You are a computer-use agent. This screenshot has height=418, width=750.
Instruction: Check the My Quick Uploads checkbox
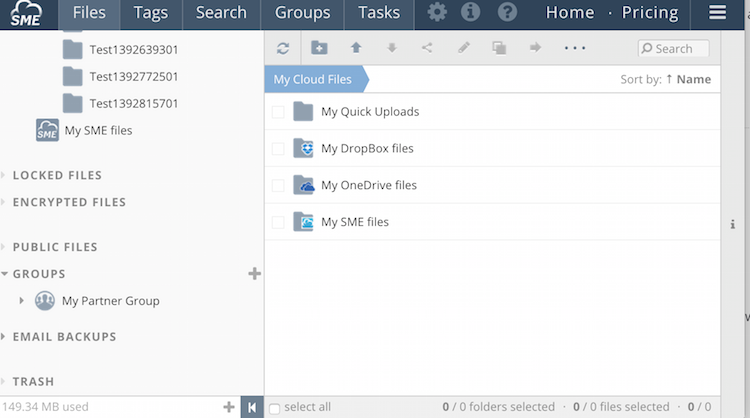click(278, 112)
